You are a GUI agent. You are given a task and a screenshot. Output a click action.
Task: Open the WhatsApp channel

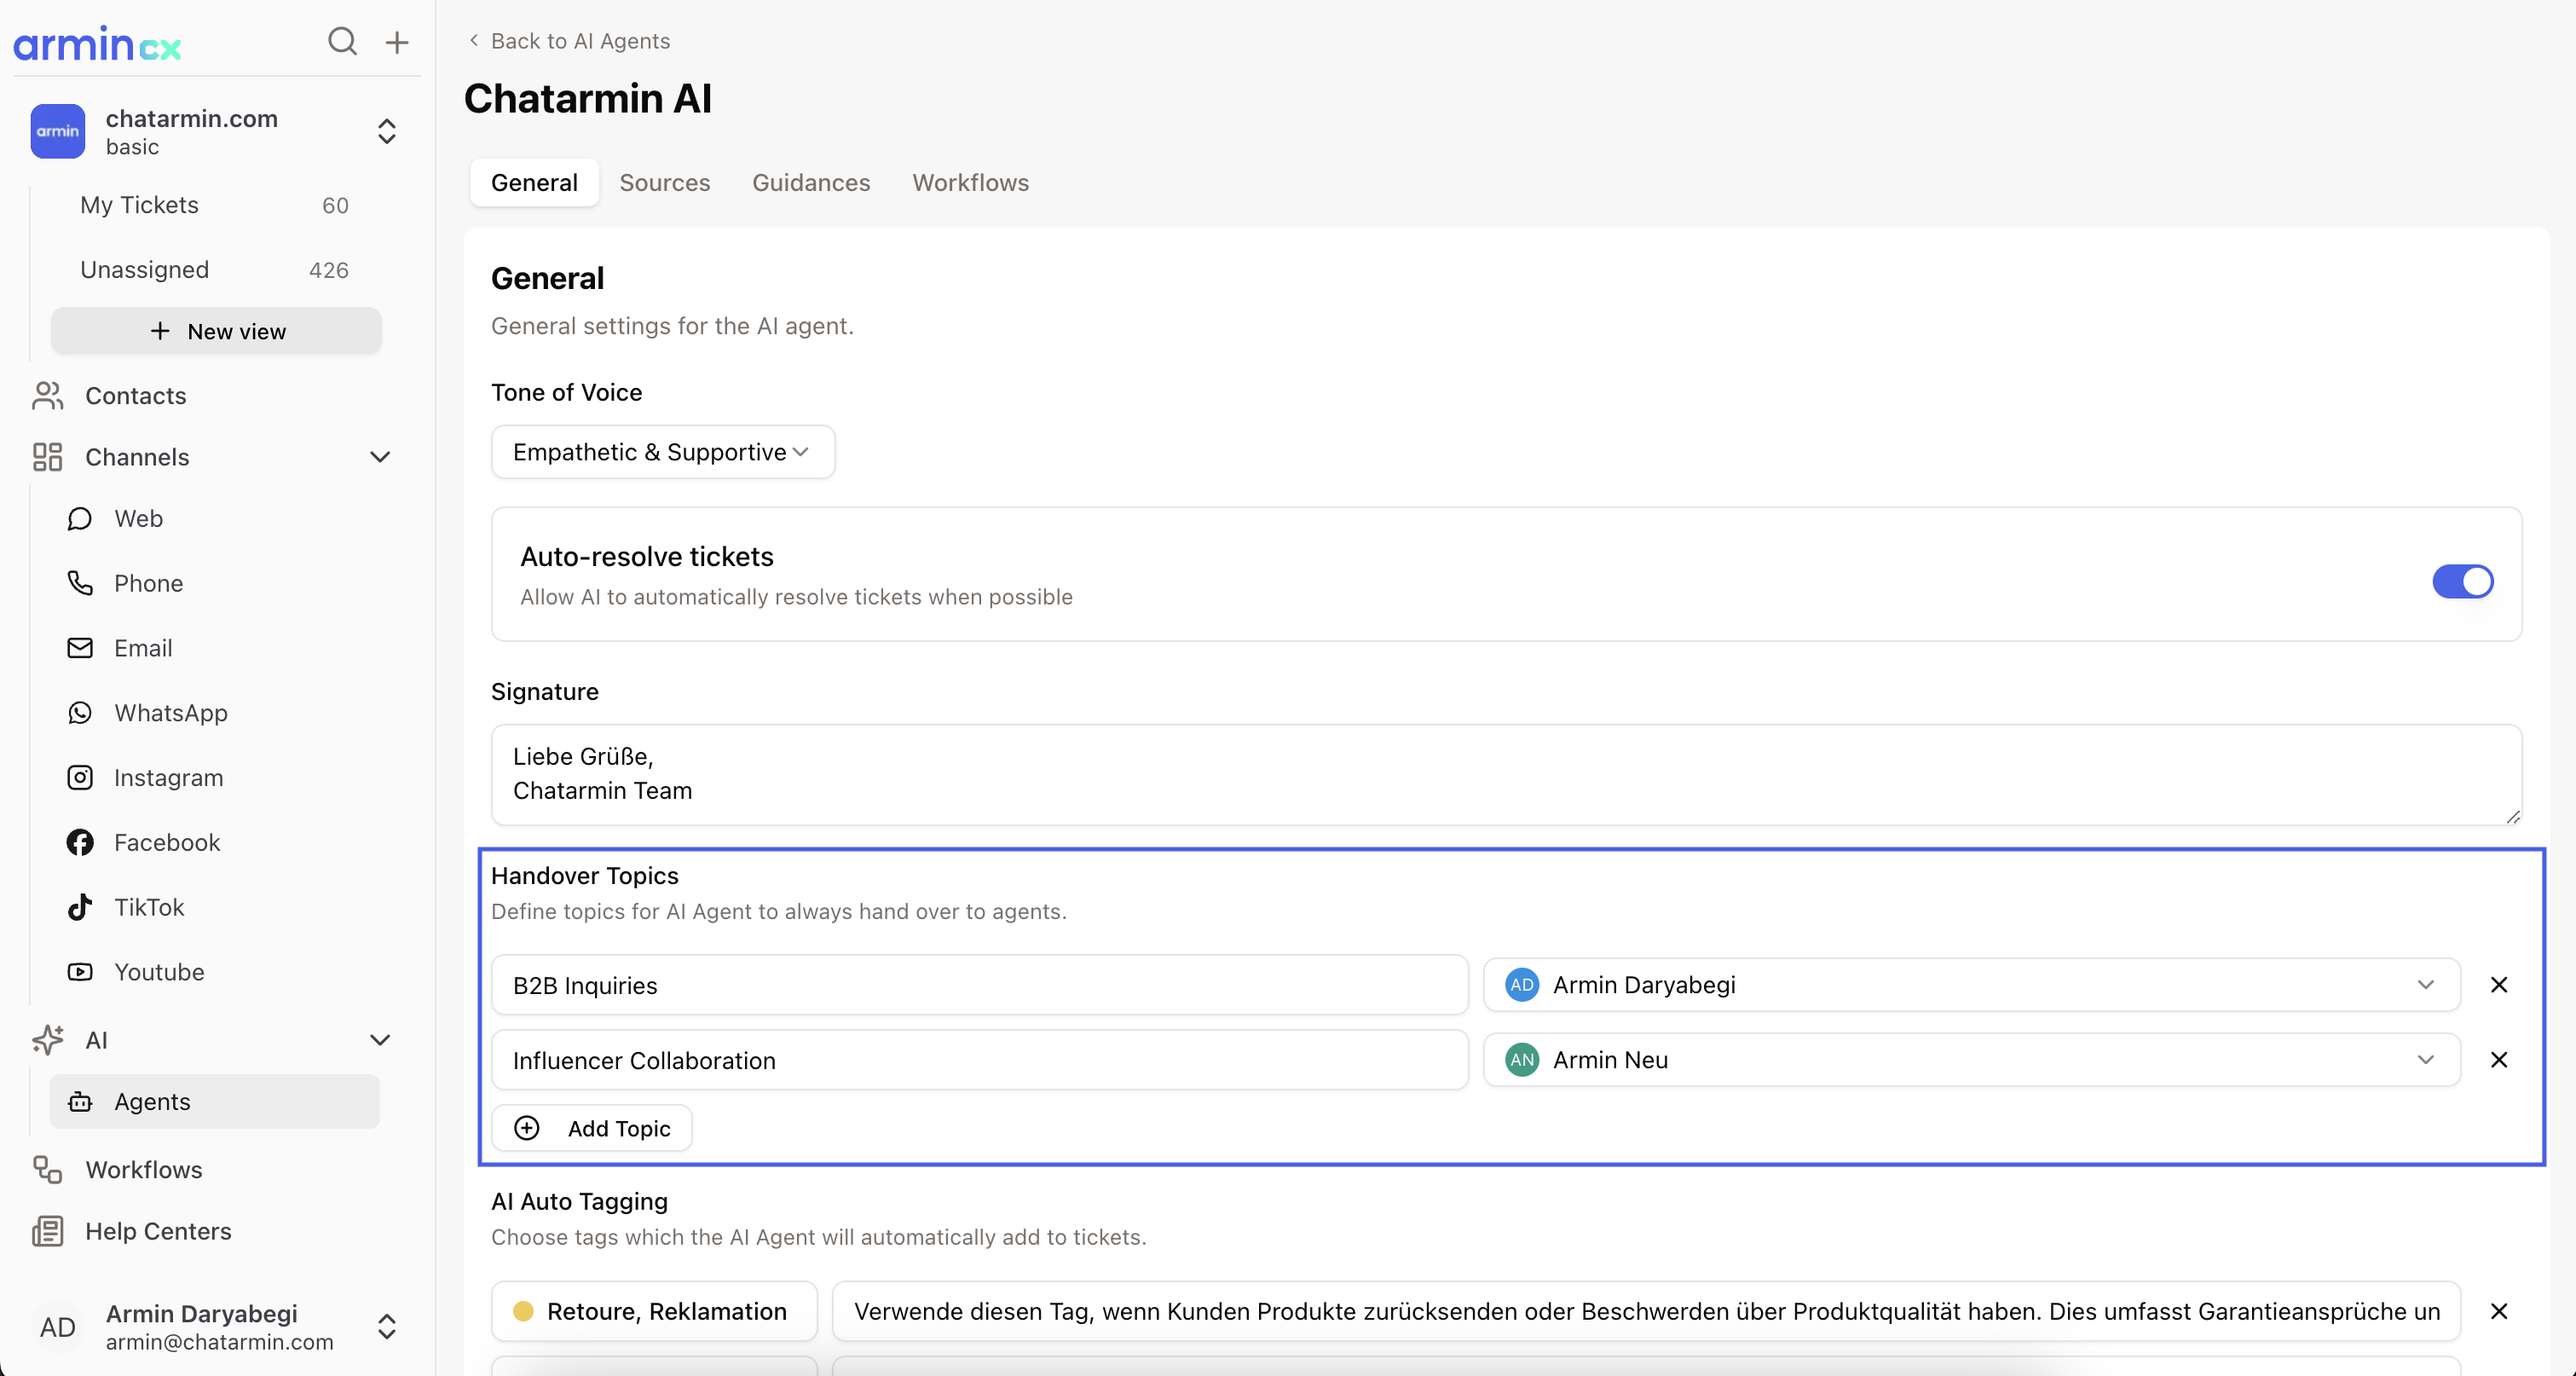click(171, 713)
